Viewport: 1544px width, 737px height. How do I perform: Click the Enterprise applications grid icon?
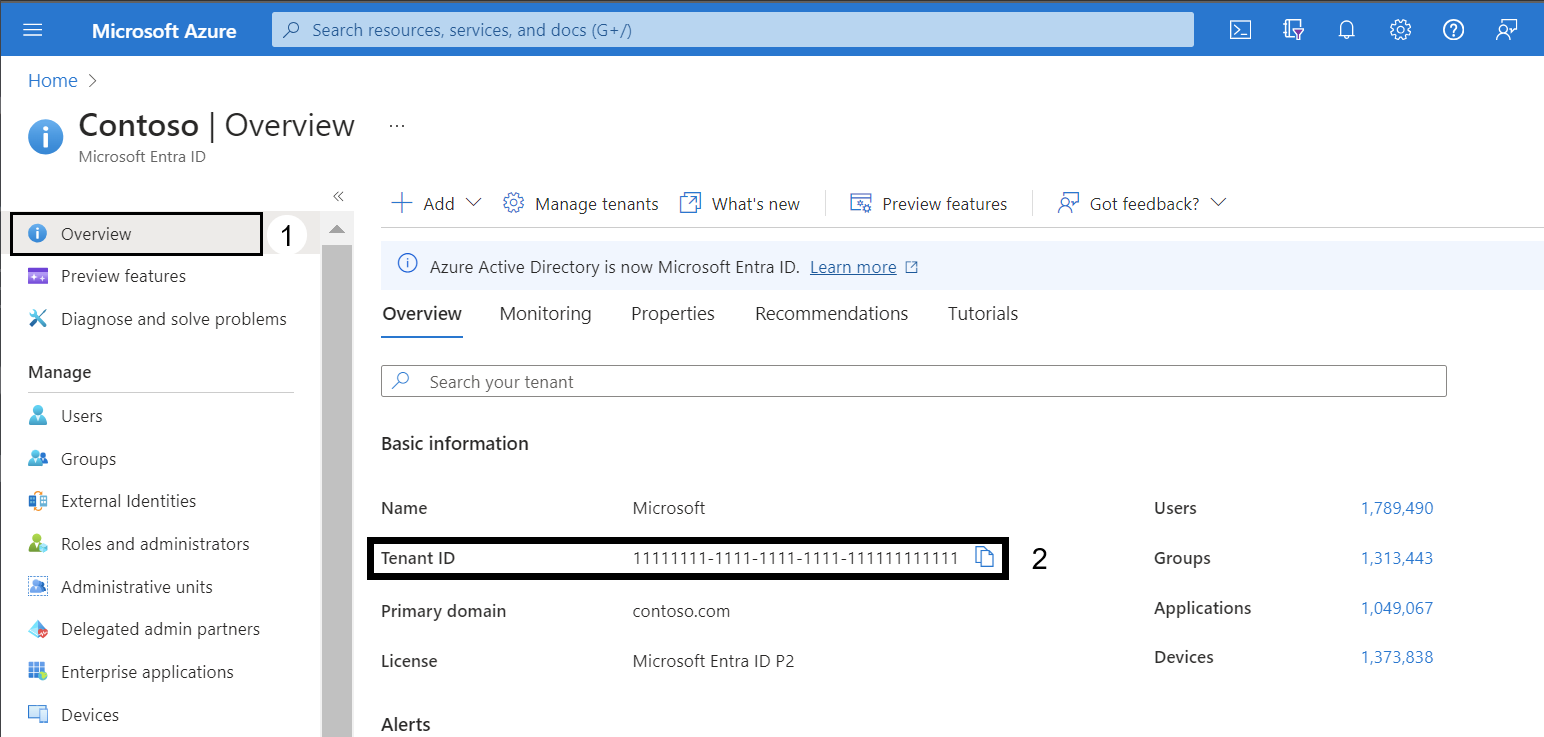coord(38,671)
